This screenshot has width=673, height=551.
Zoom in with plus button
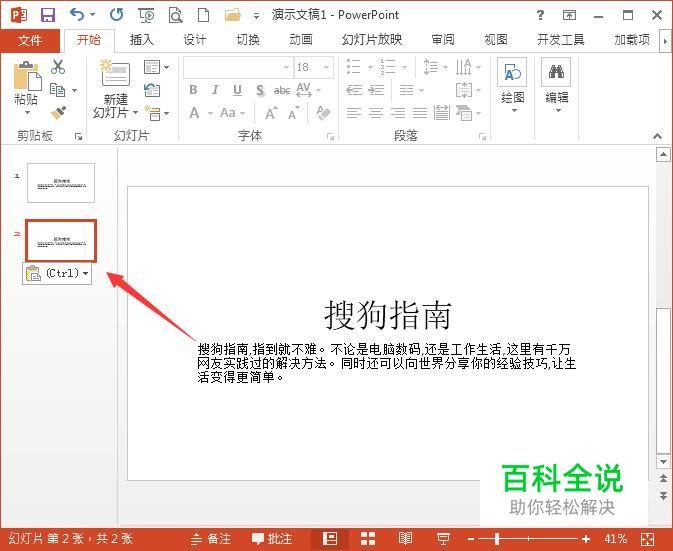pyautogui.click(x=586, y=539)
